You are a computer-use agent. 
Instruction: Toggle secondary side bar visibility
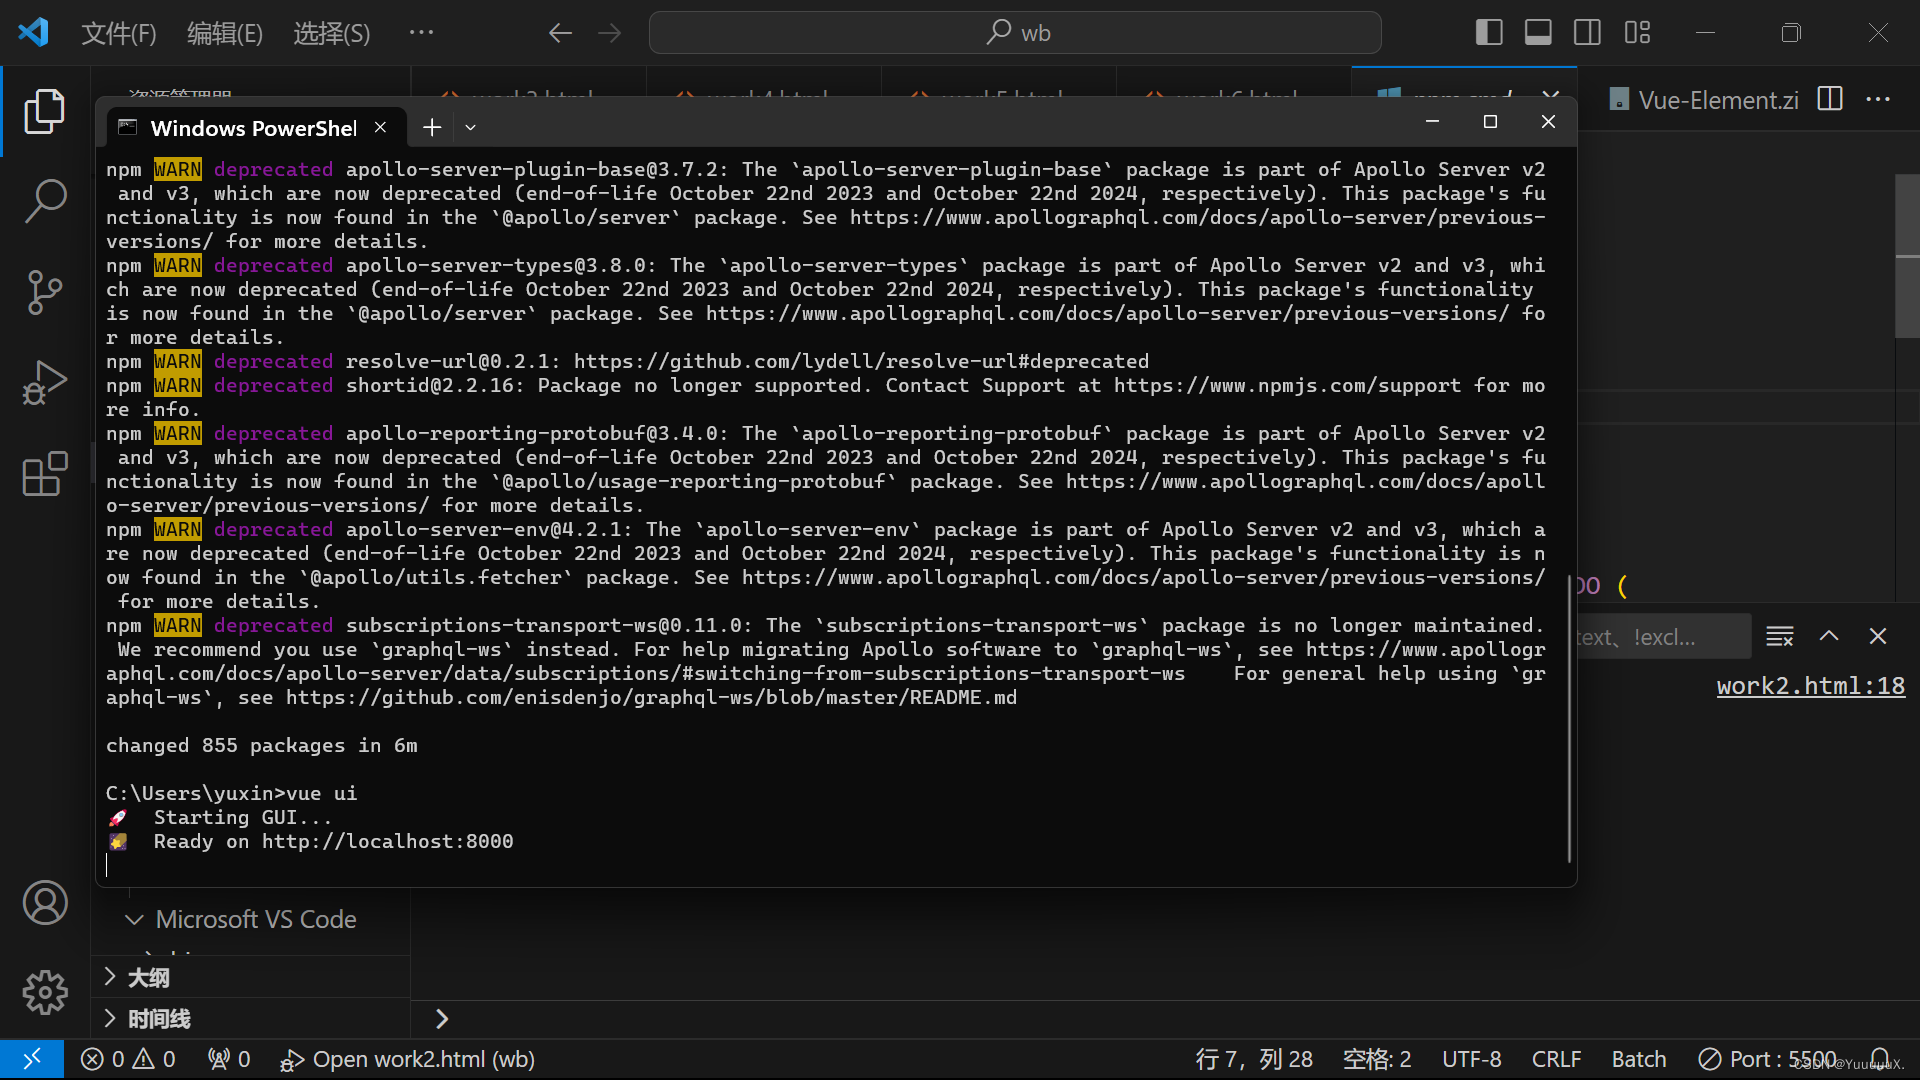tap(1587, 32)
